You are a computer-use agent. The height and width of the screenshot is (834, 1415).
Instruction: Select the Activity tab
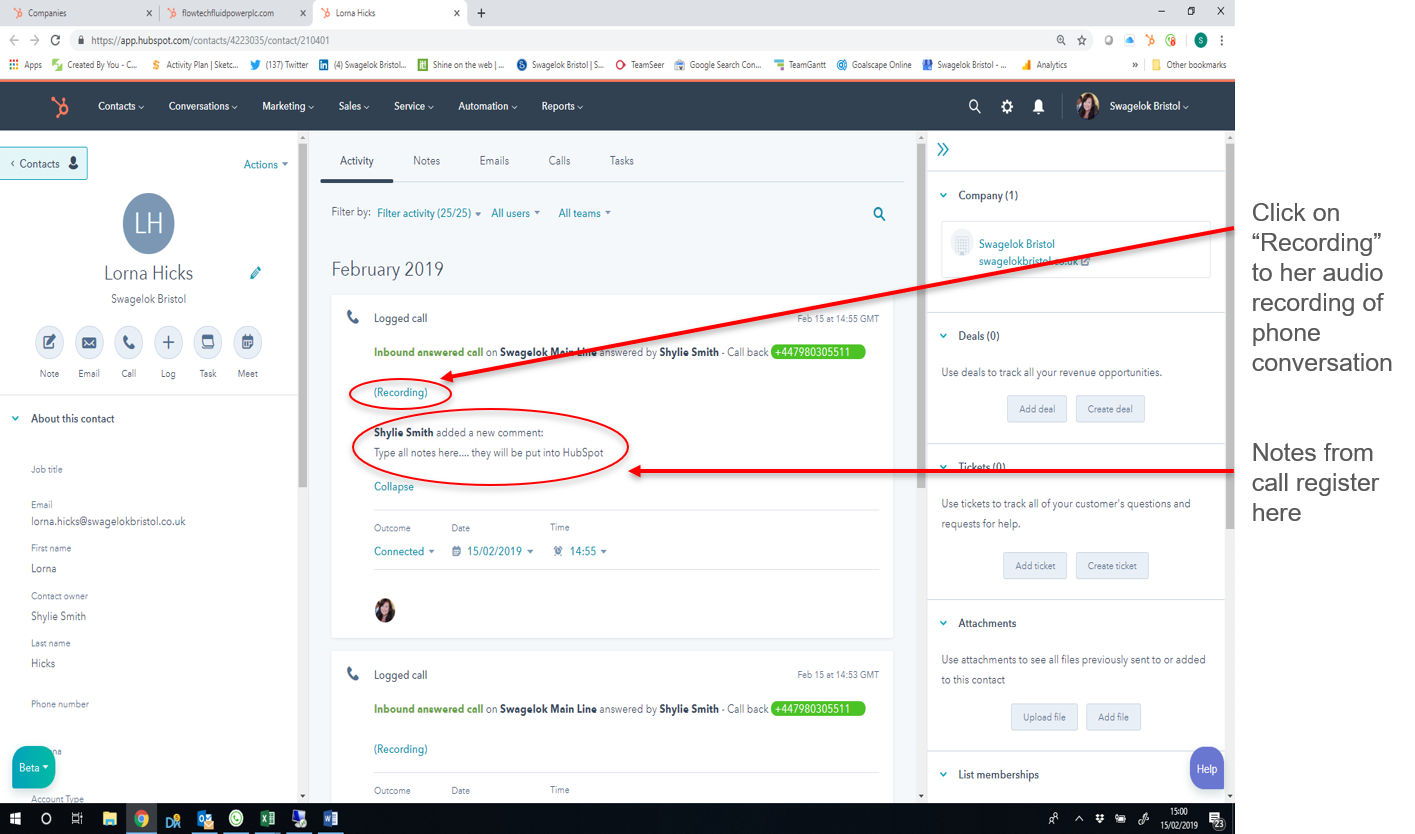[x=357, y=161]
